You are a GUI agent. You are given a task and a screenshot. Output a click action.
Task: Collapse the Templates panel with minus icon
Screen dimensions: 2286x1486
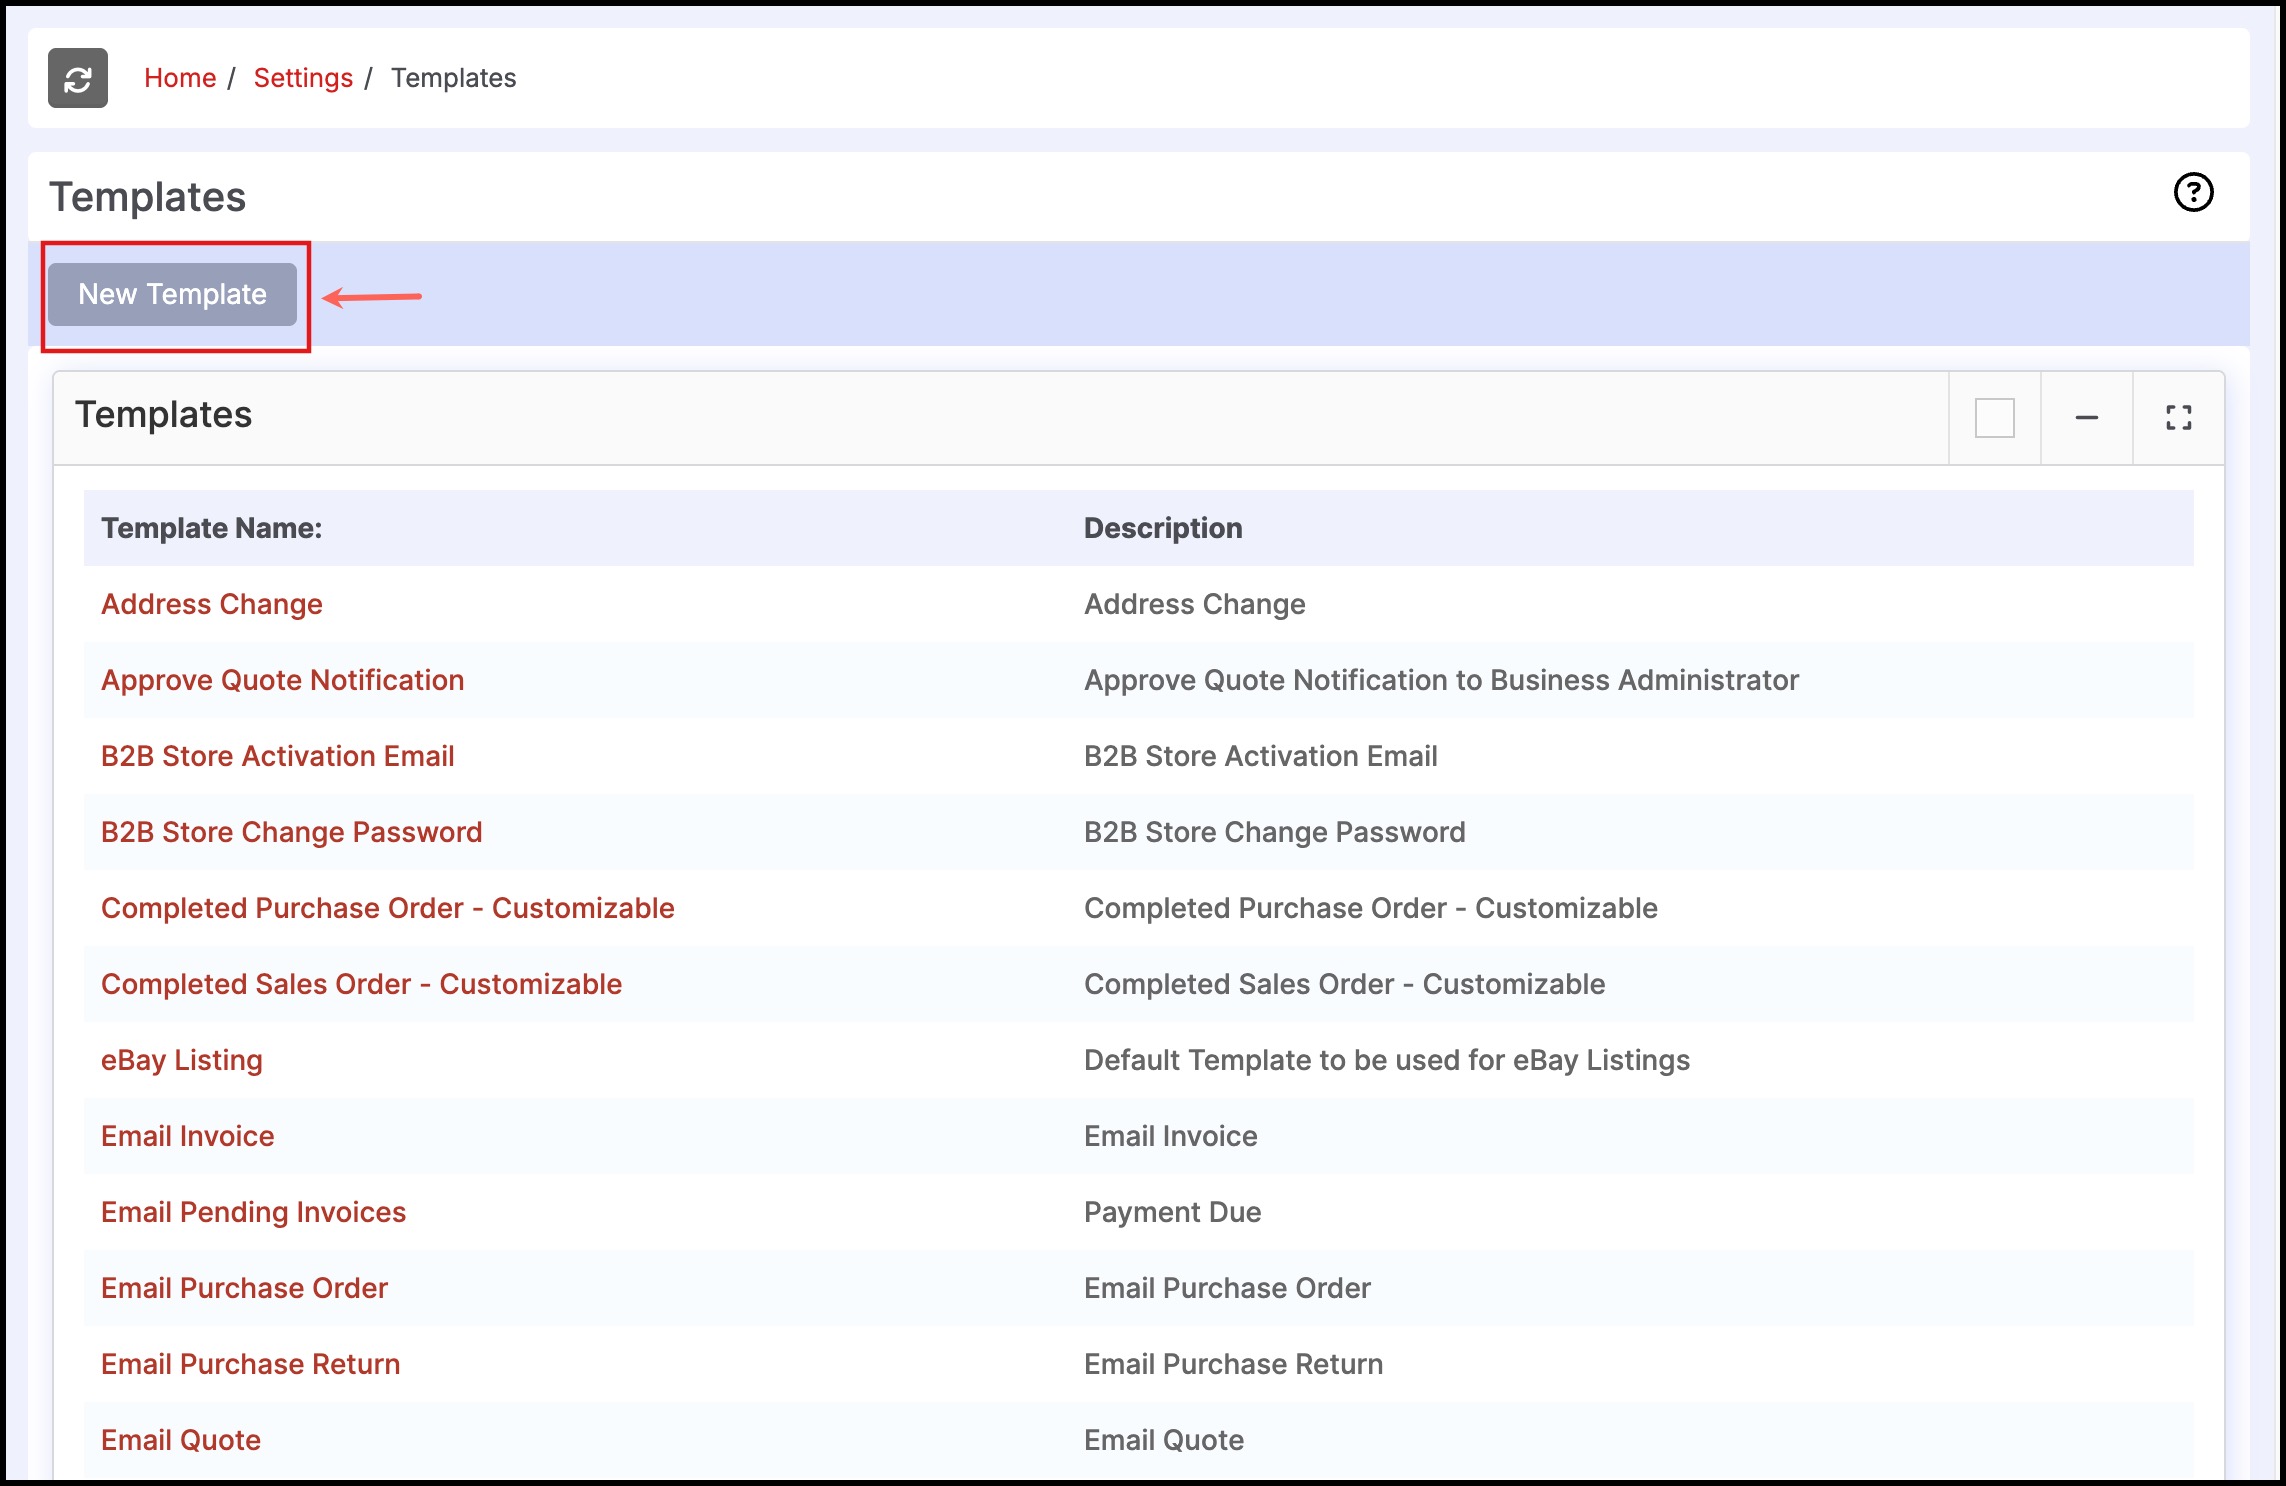click(x=2086, y=418)
